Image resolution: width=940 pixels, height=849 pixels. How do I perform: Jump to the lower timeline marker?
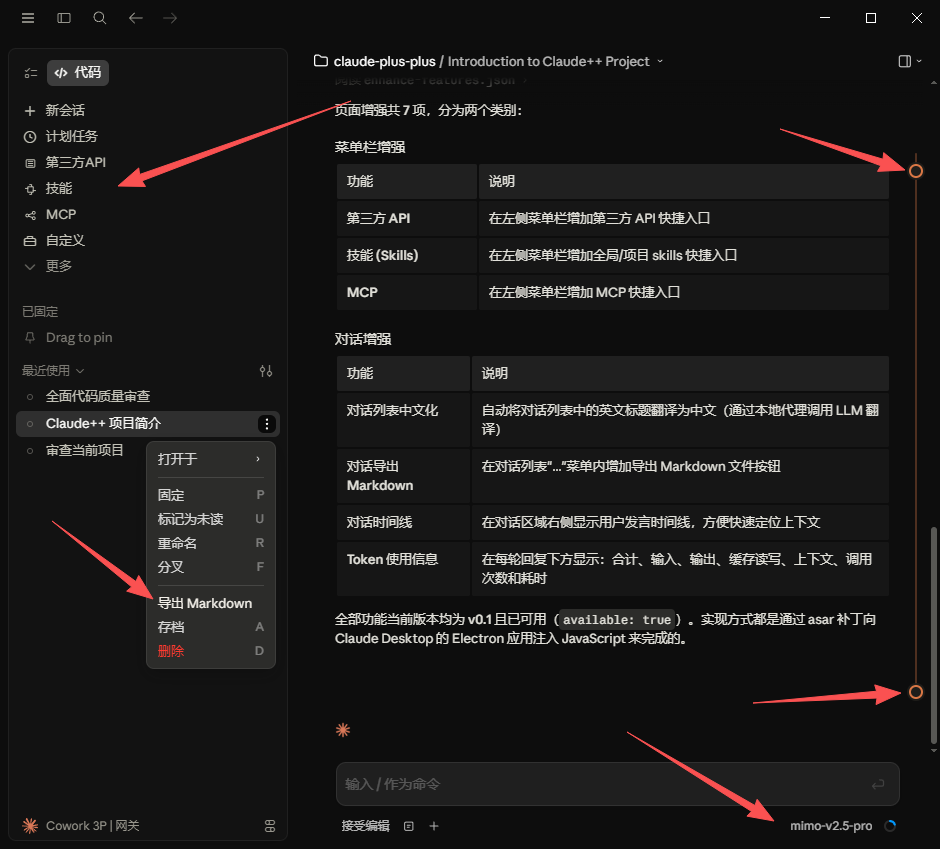[915, 693]
